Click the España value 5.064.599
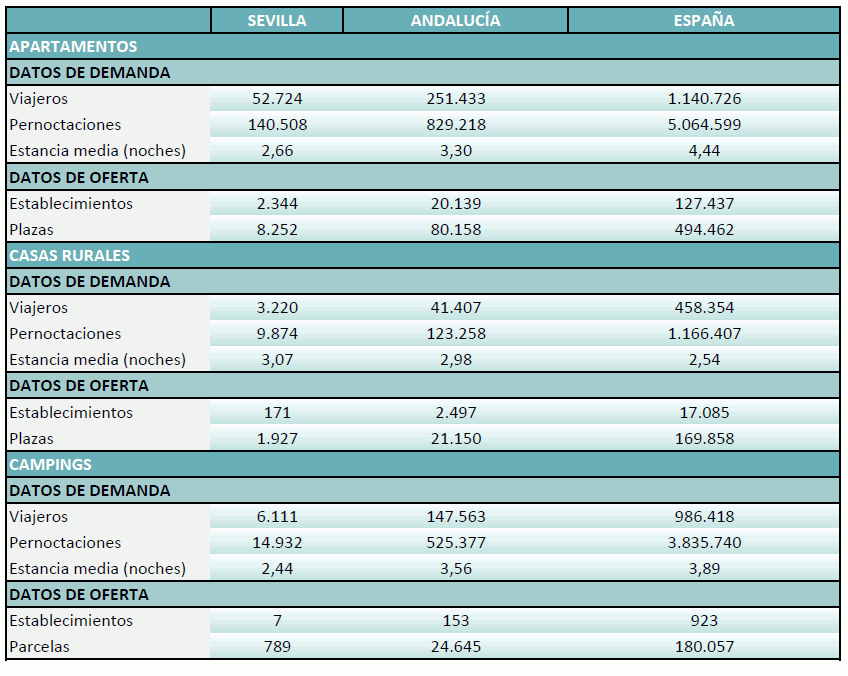The height and width of the screenshot is (676, 848). tap(704, 125)
